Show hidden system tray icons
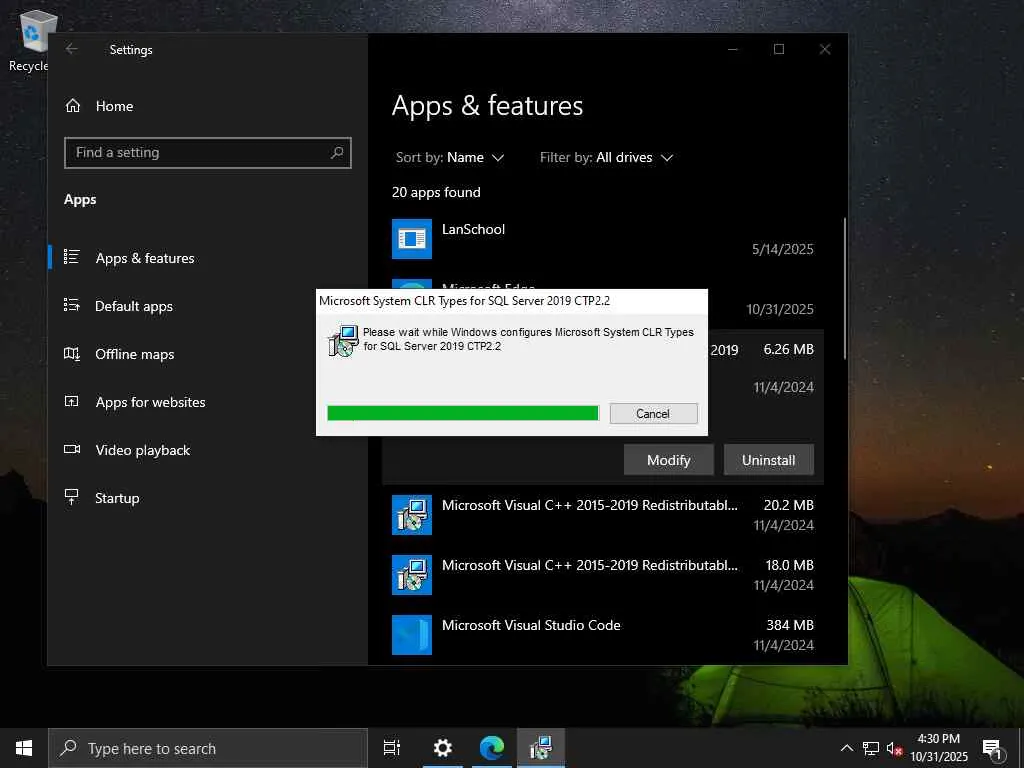 pyautogui.click(x=846, y=748)
